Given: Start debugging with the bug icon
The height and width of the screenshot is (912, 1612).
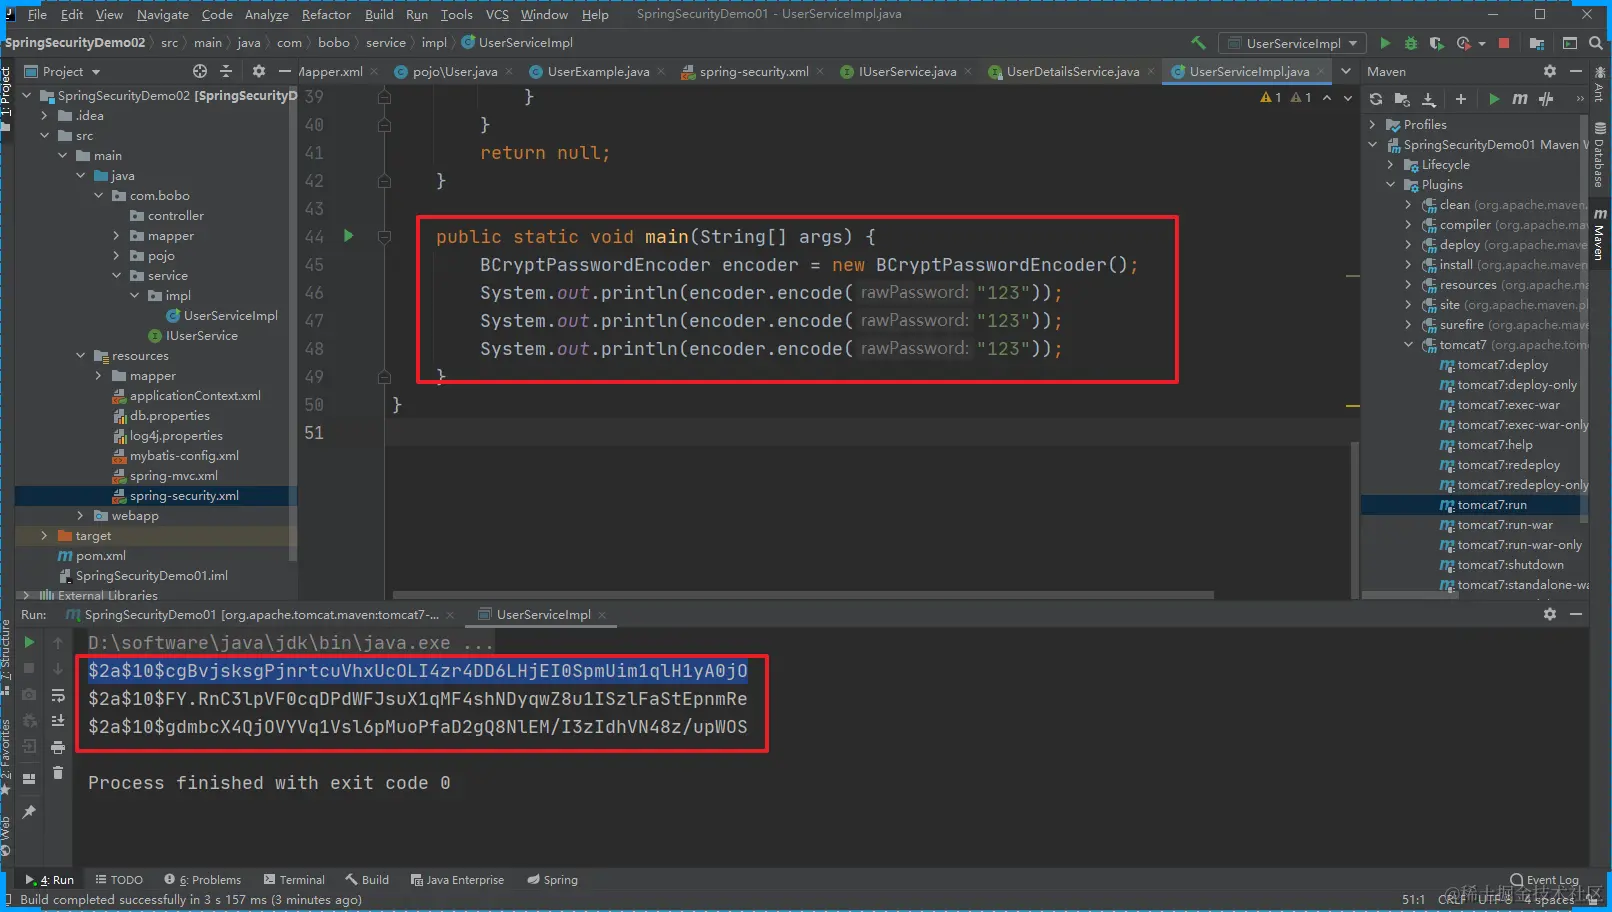Looking at the screenshot, I should point(1411,43).
